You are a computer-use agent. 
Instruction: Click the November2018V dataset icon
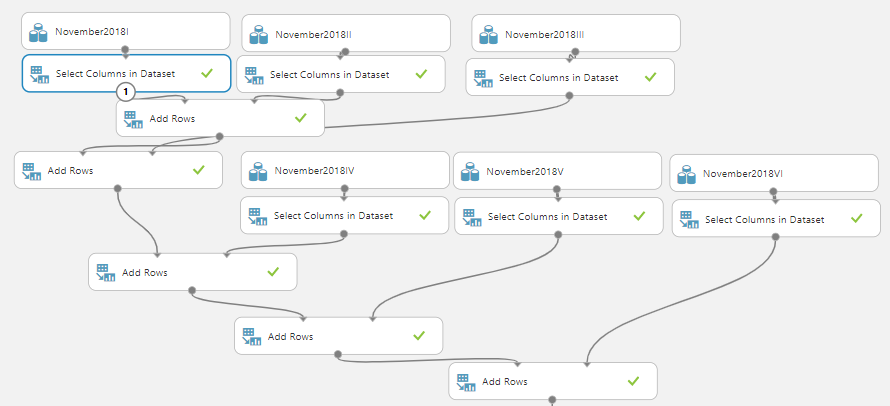(x=469, y=172)
